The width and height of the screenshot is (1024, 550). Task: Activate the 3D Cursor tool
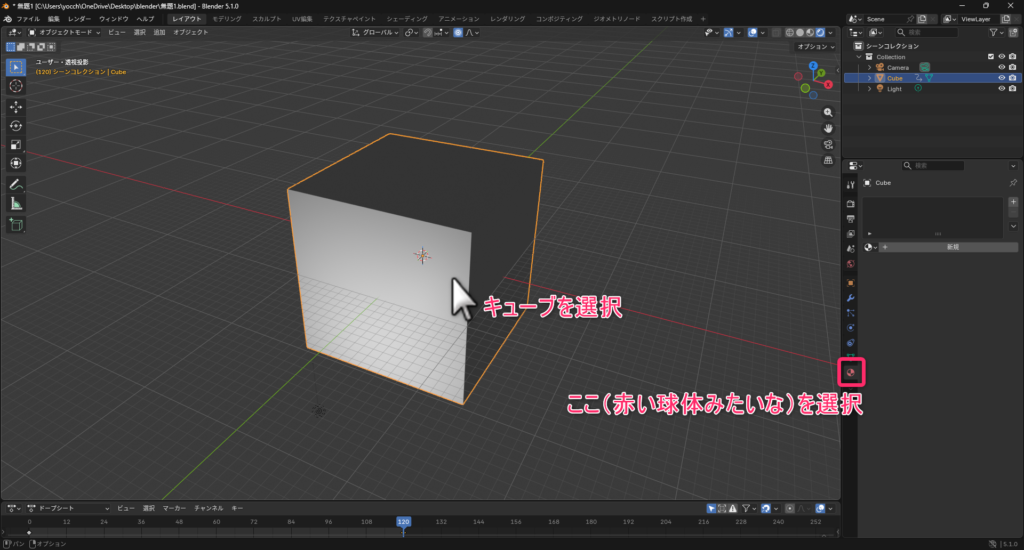point(16,86)
